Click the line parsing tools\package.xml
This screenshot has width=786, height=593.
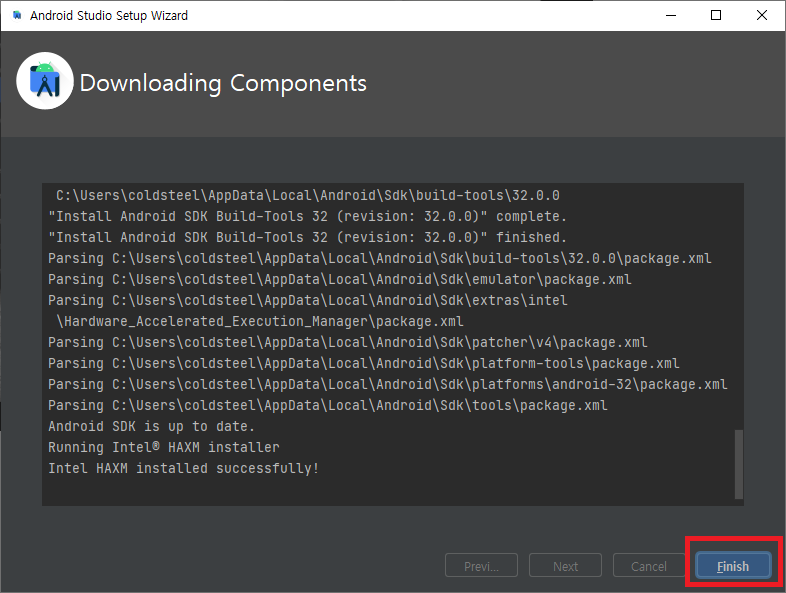coord(328,405)
